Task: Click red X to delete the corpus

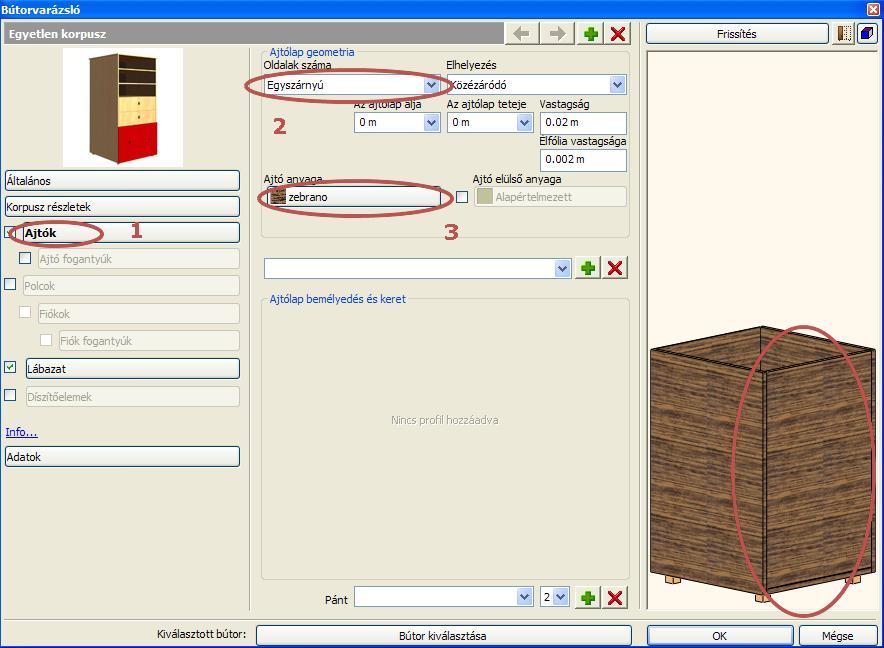Action: point(618,34)
